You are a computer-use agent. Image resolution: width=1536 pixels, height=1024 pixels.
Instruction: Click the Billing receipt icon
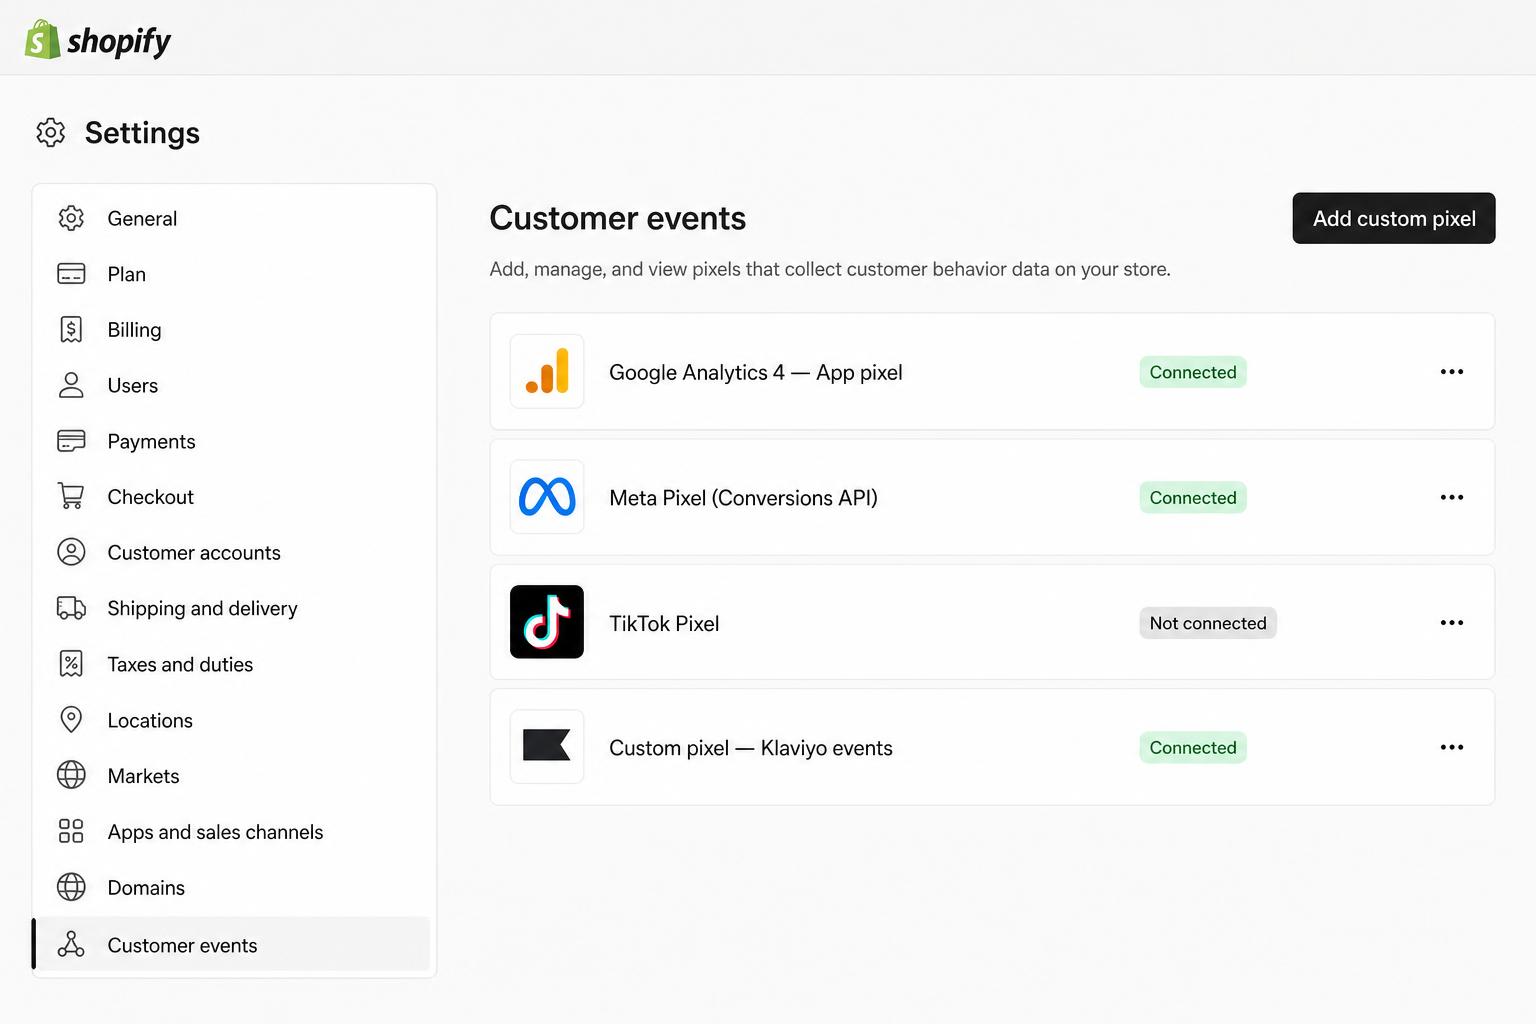(x=71, y=330)
